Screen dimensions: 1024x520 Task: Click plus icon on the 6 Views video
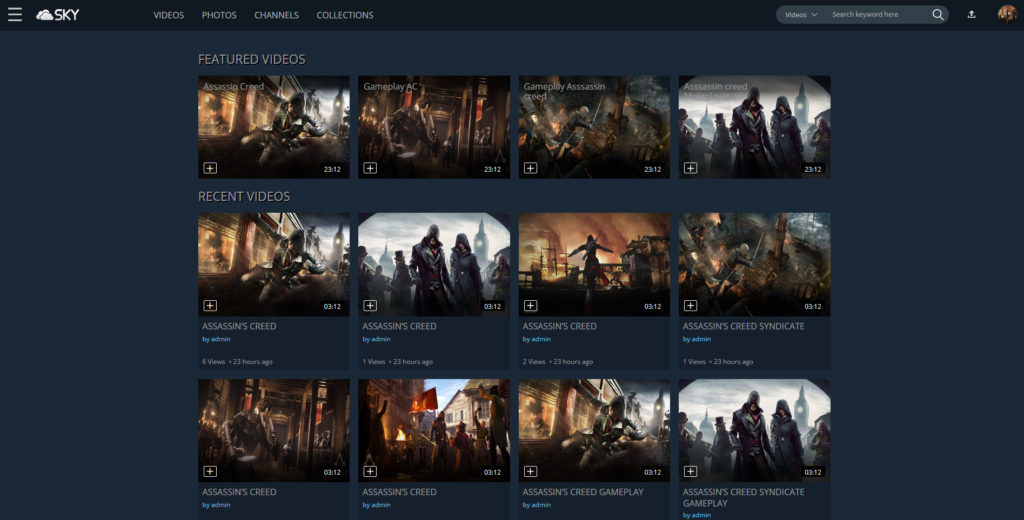(x=210, y=306)
